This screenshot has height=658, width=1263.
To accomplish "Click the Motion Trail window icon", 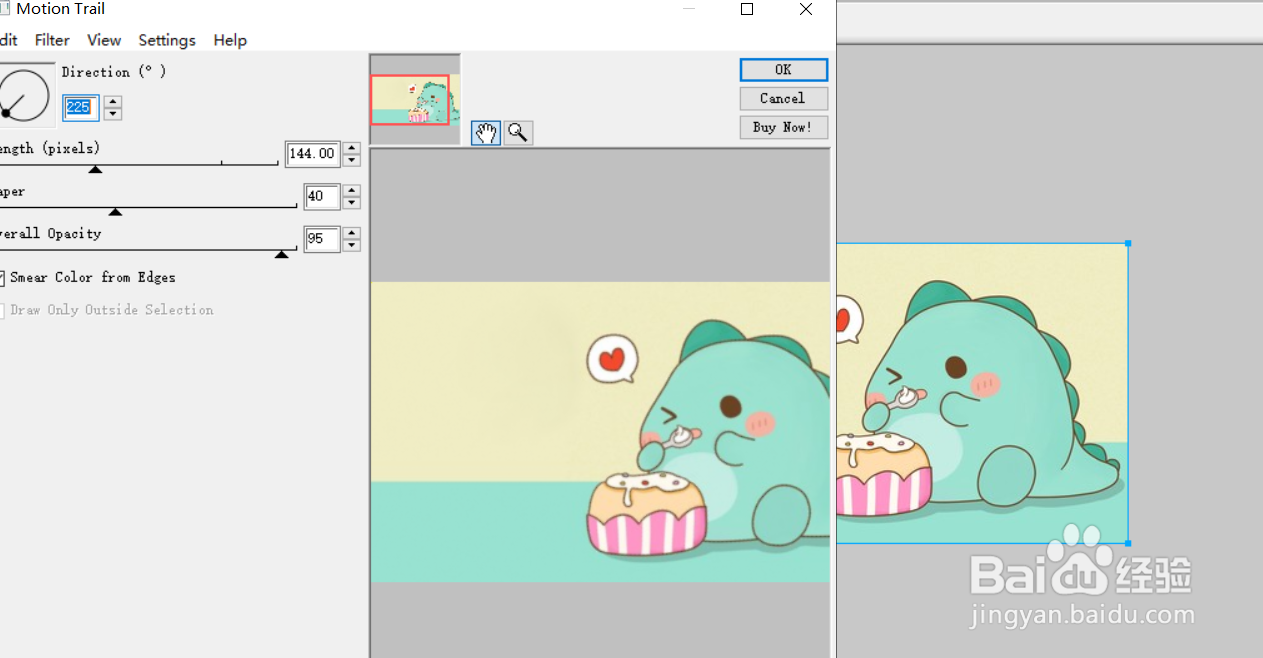I will tap(4, 9).
